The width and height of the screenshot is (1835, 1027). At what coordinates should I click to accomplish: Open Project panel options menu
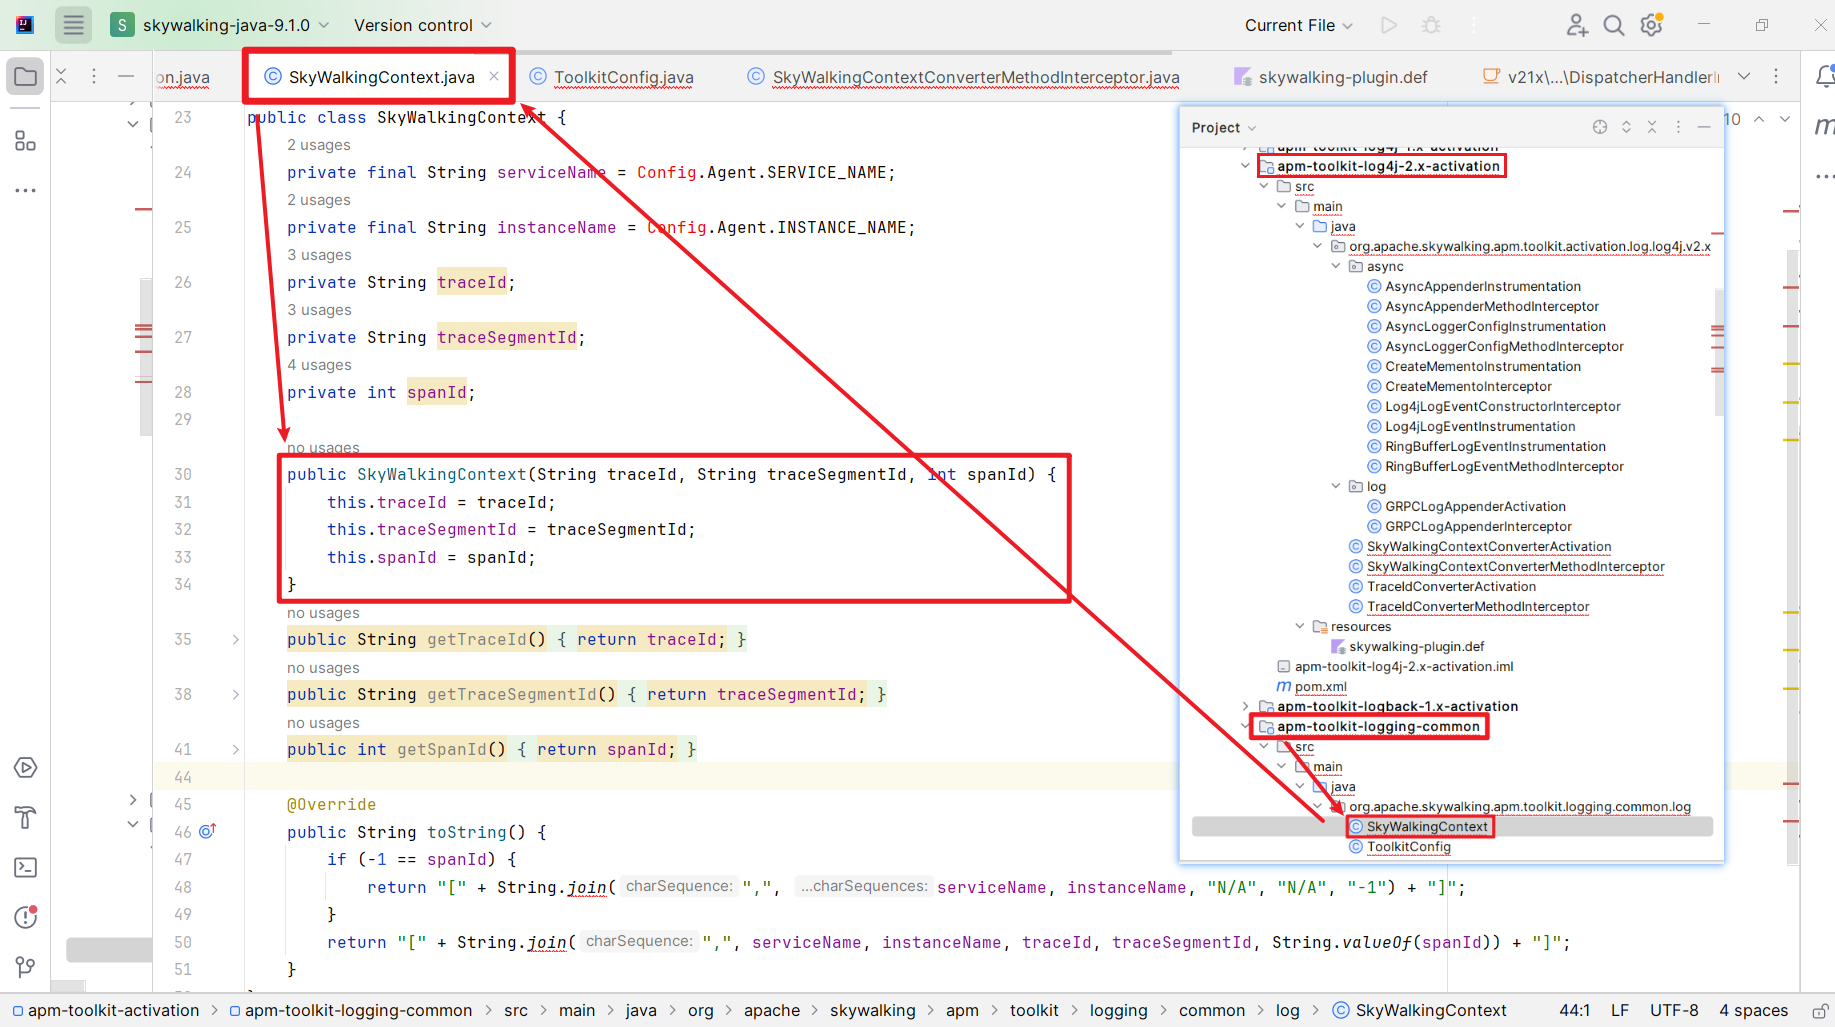click(x=1678, y=127)
